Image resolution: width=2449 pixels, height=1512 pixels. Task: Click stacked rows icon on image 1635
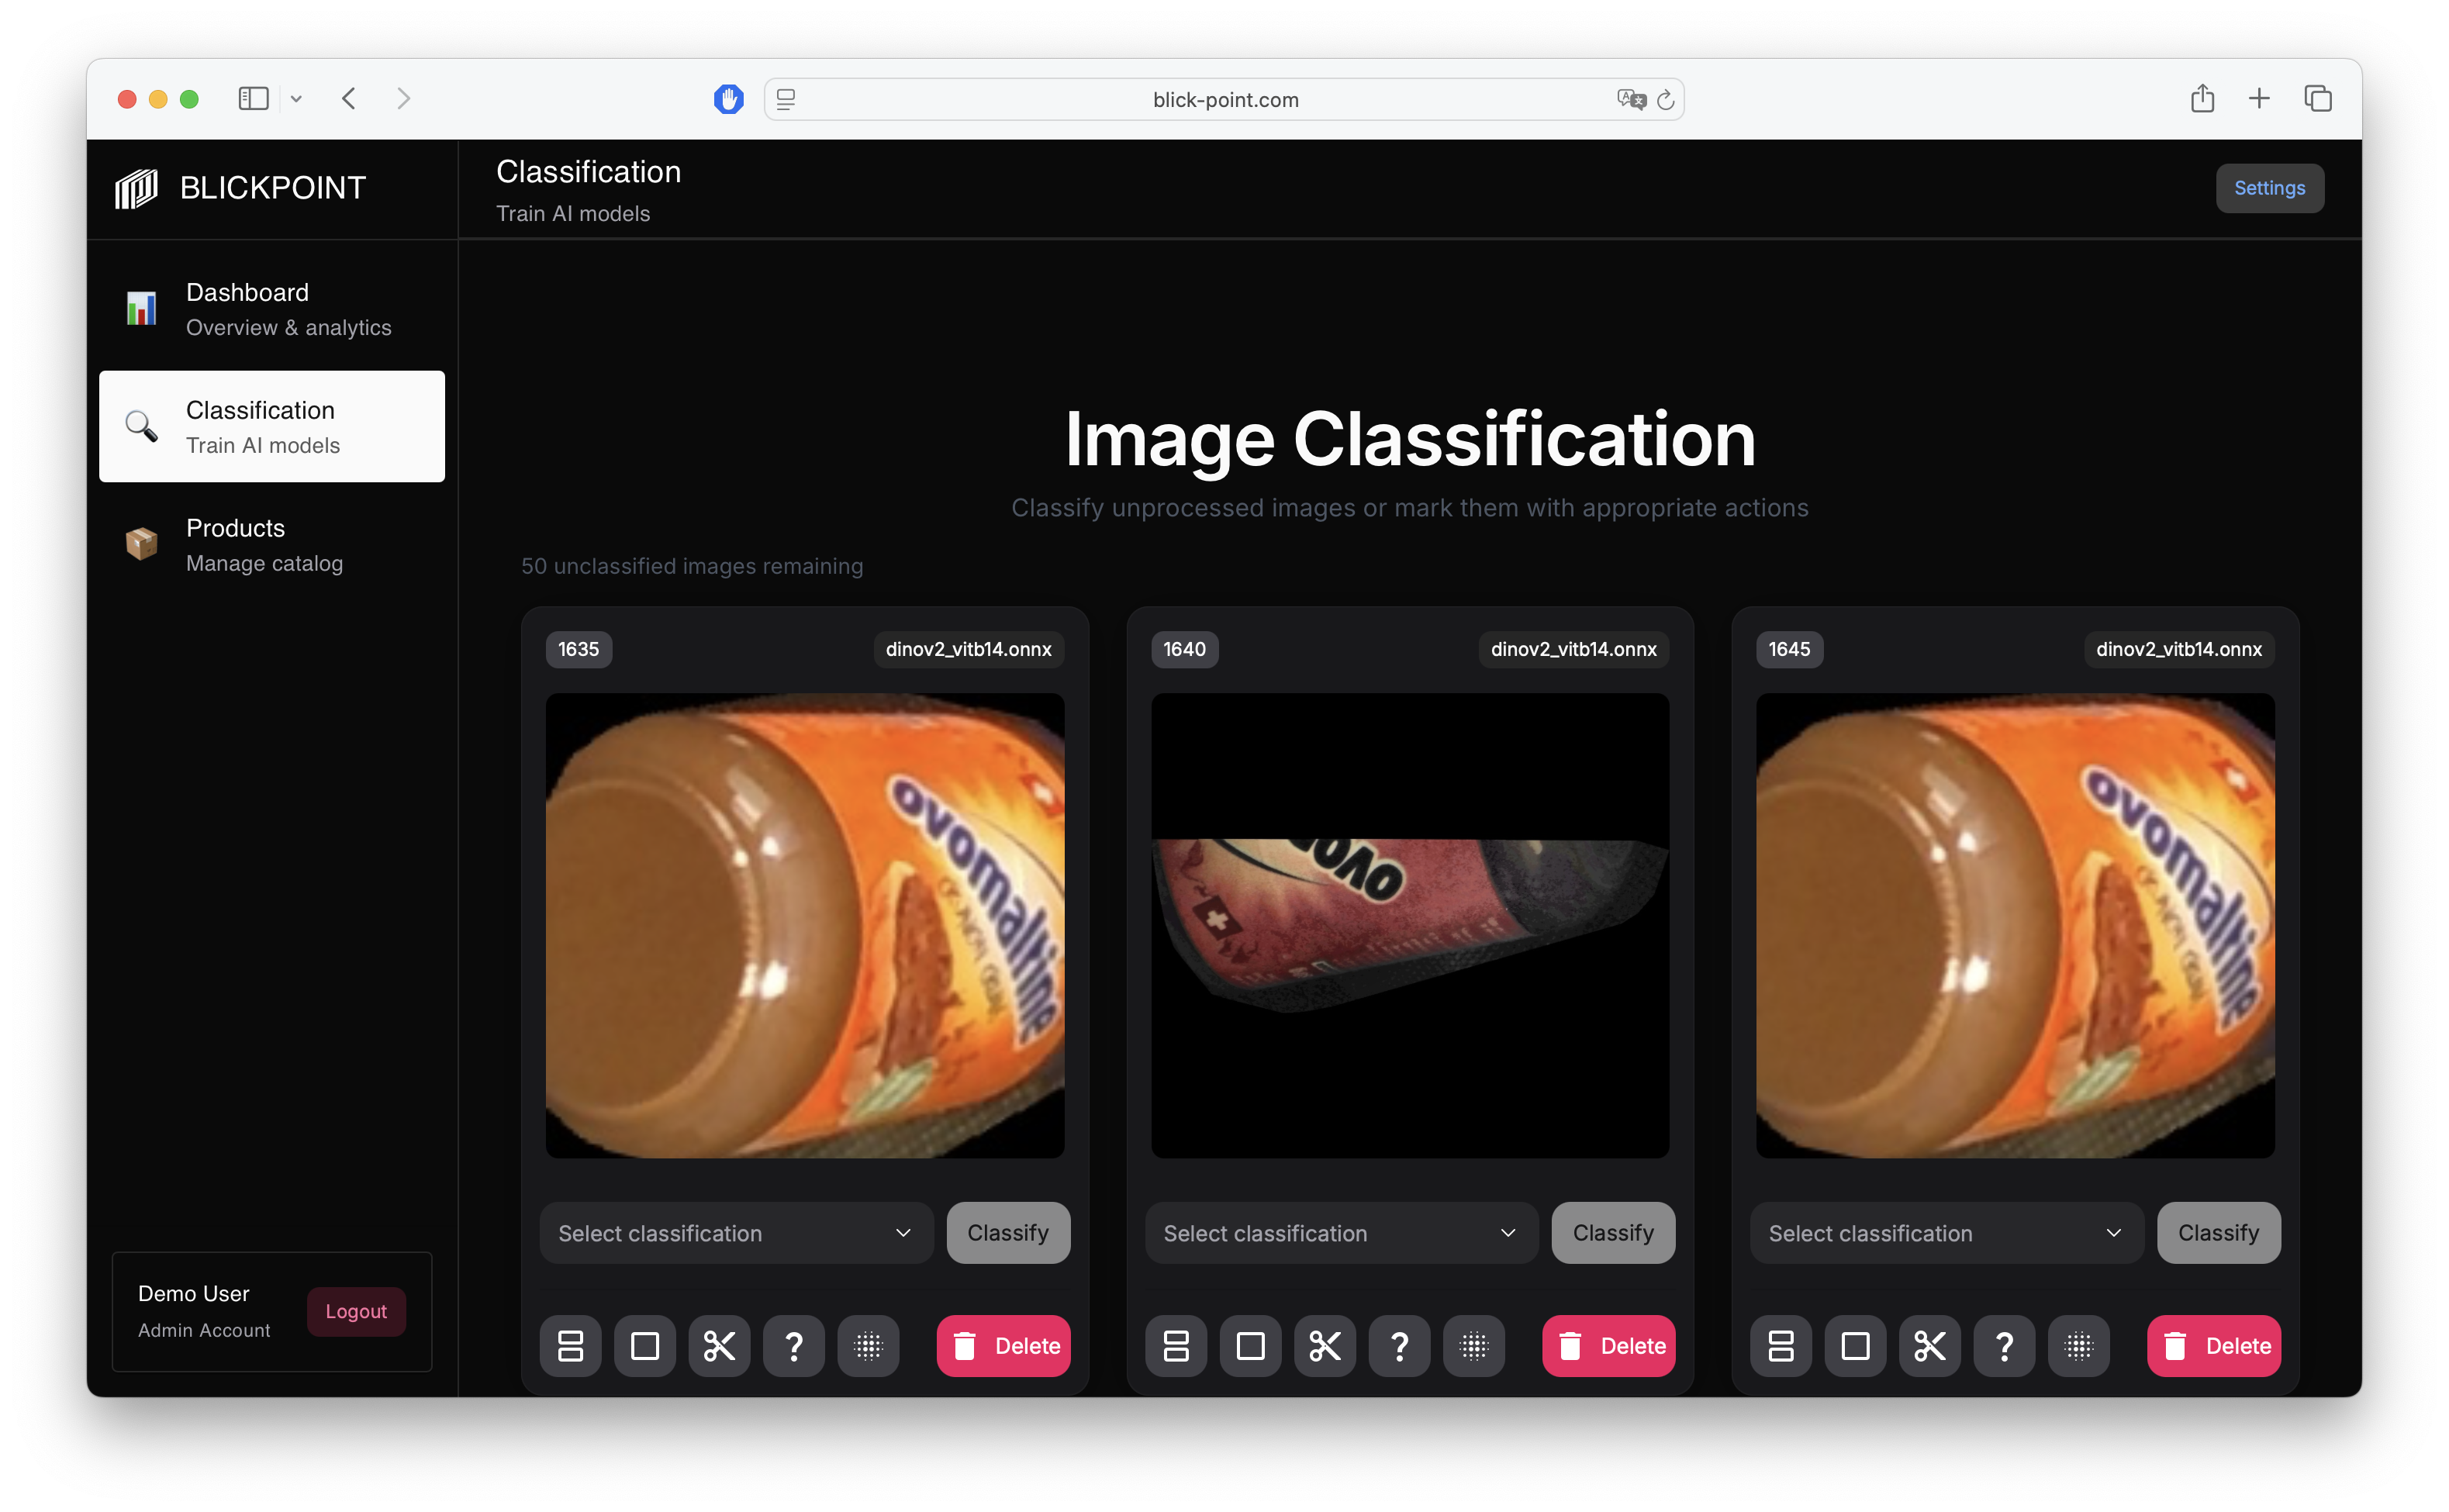coord(570,1345)
